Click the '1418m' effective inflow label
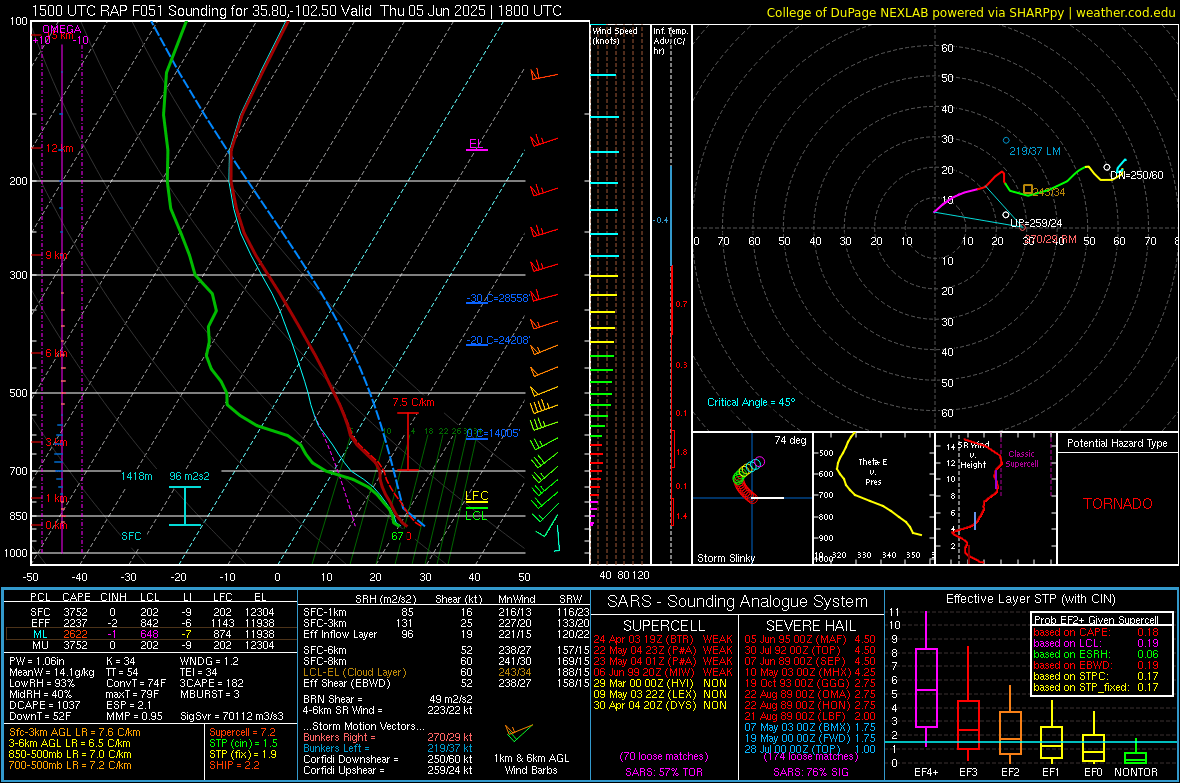The width and height of the screenshot is (1180, 783). pyautogui.click(x=136, y=477)
